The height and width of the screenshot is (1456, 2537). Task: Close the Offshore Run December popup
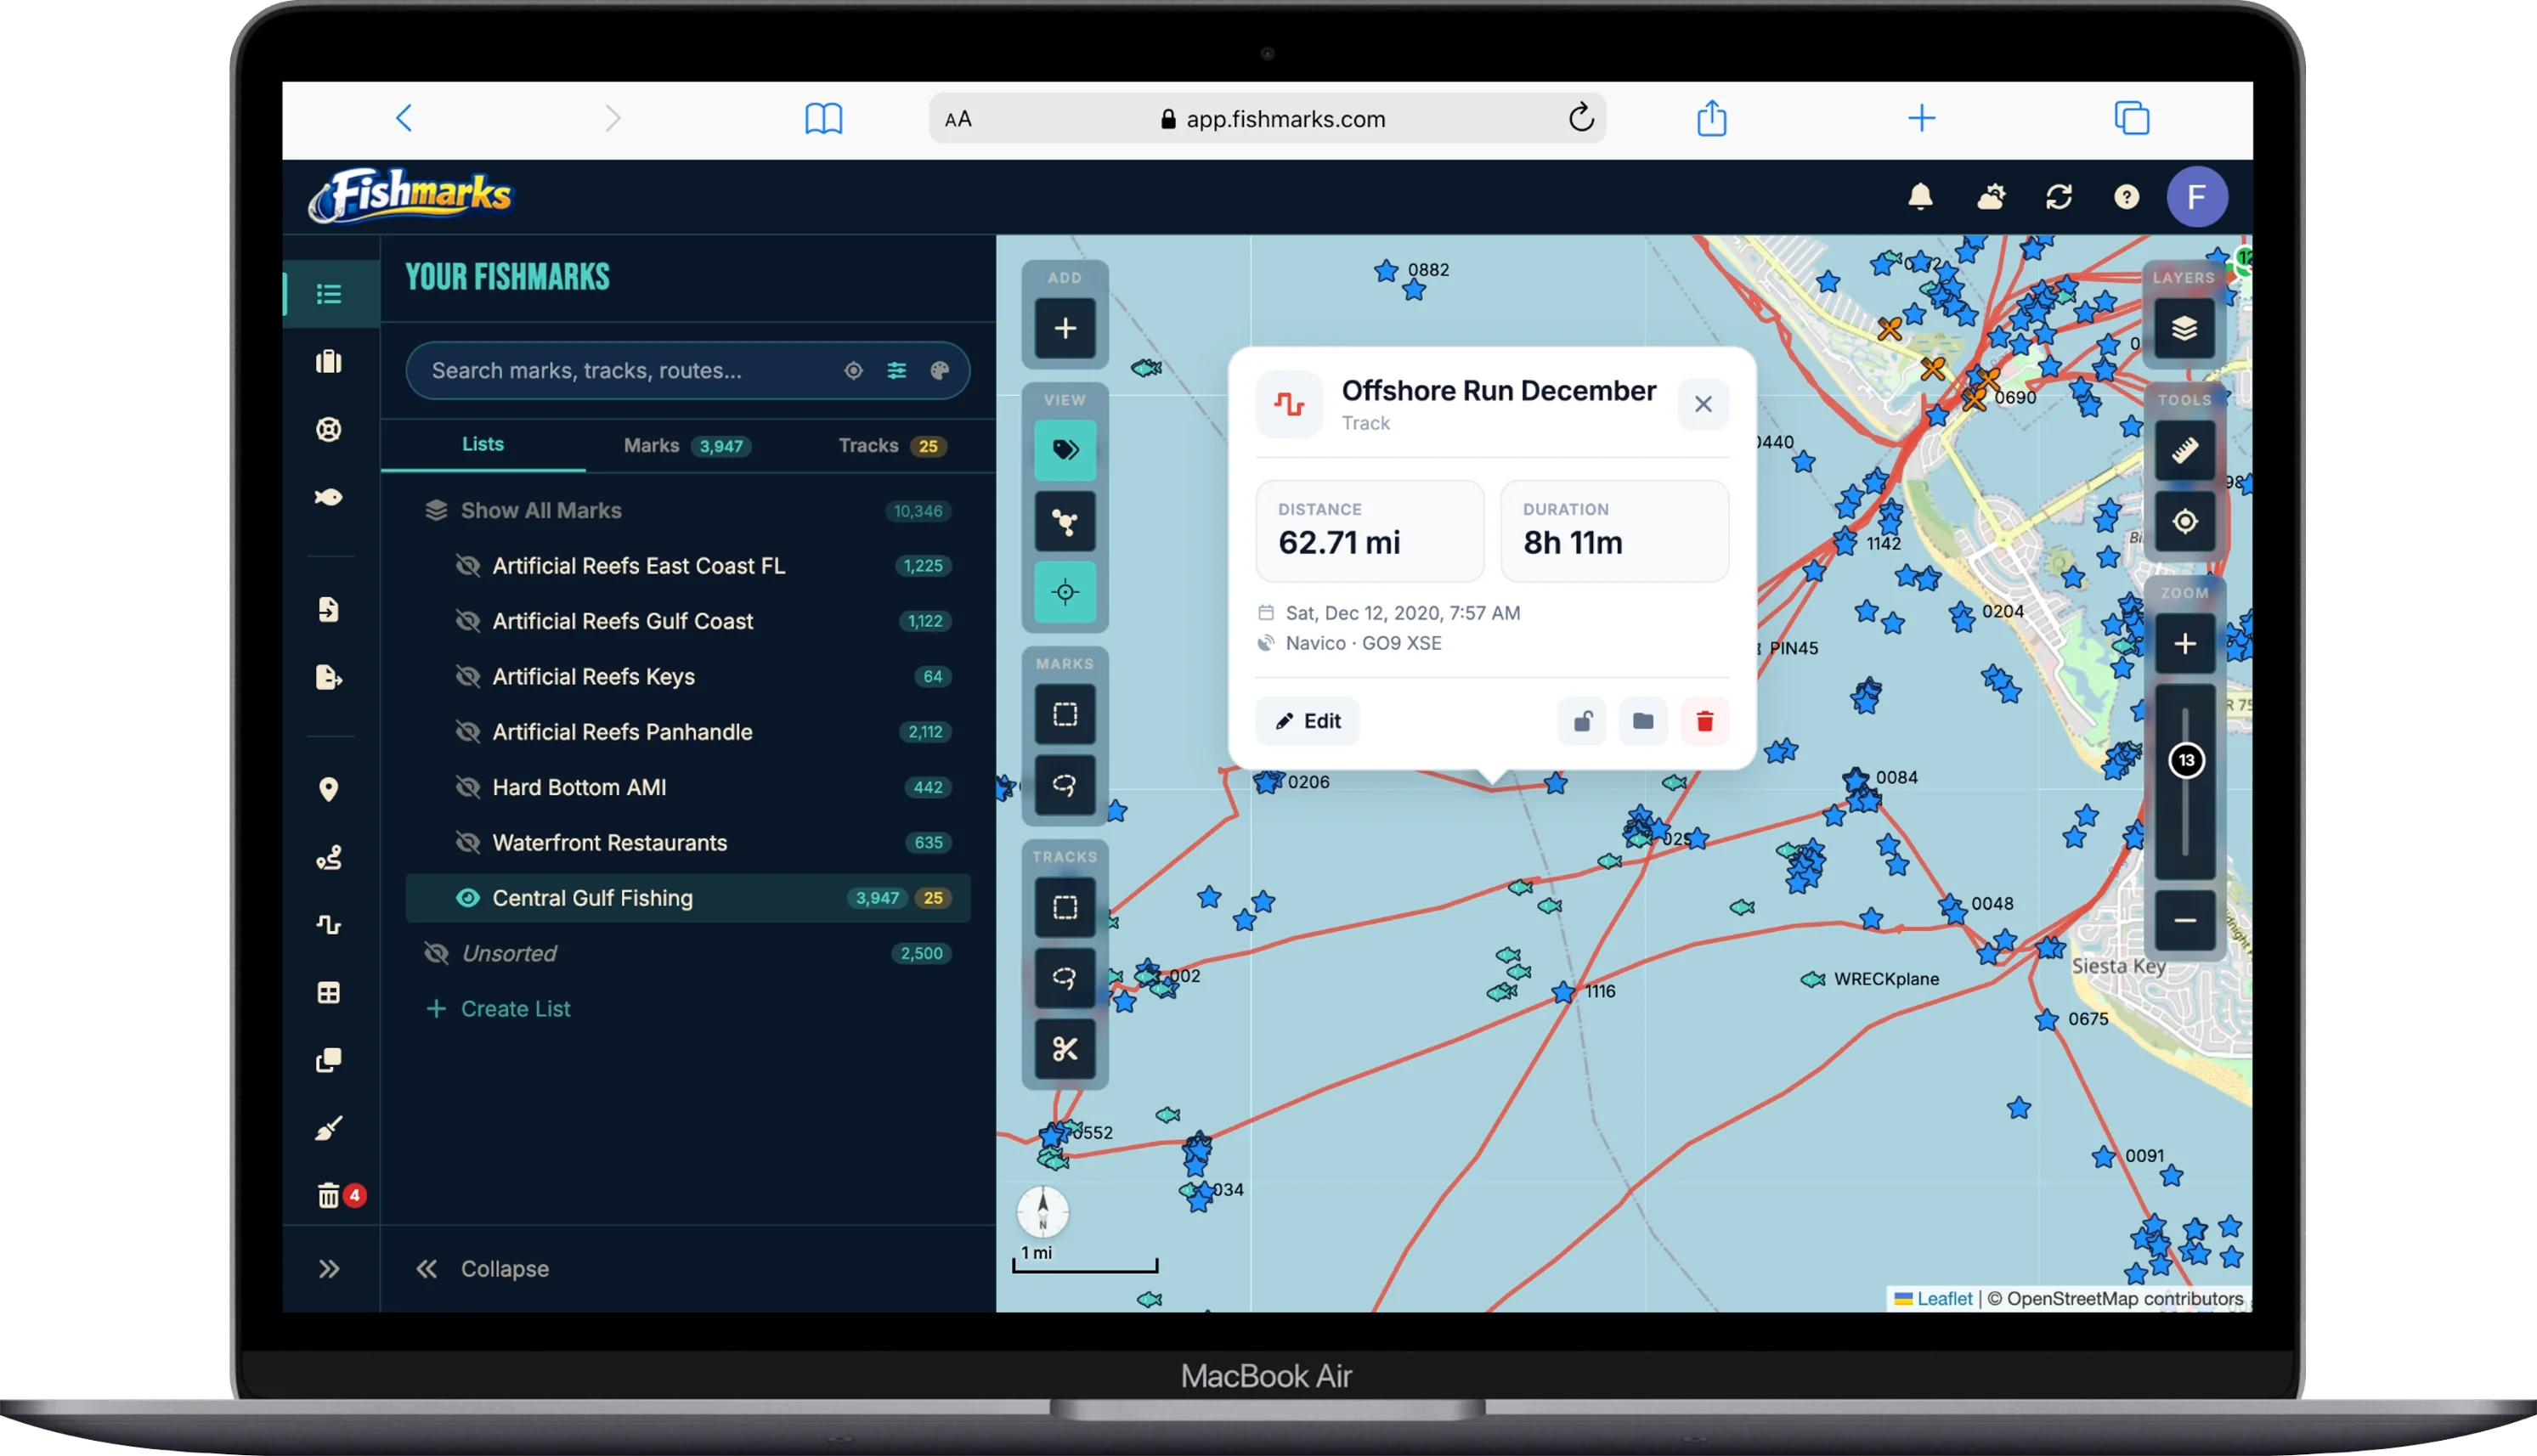1703,404
